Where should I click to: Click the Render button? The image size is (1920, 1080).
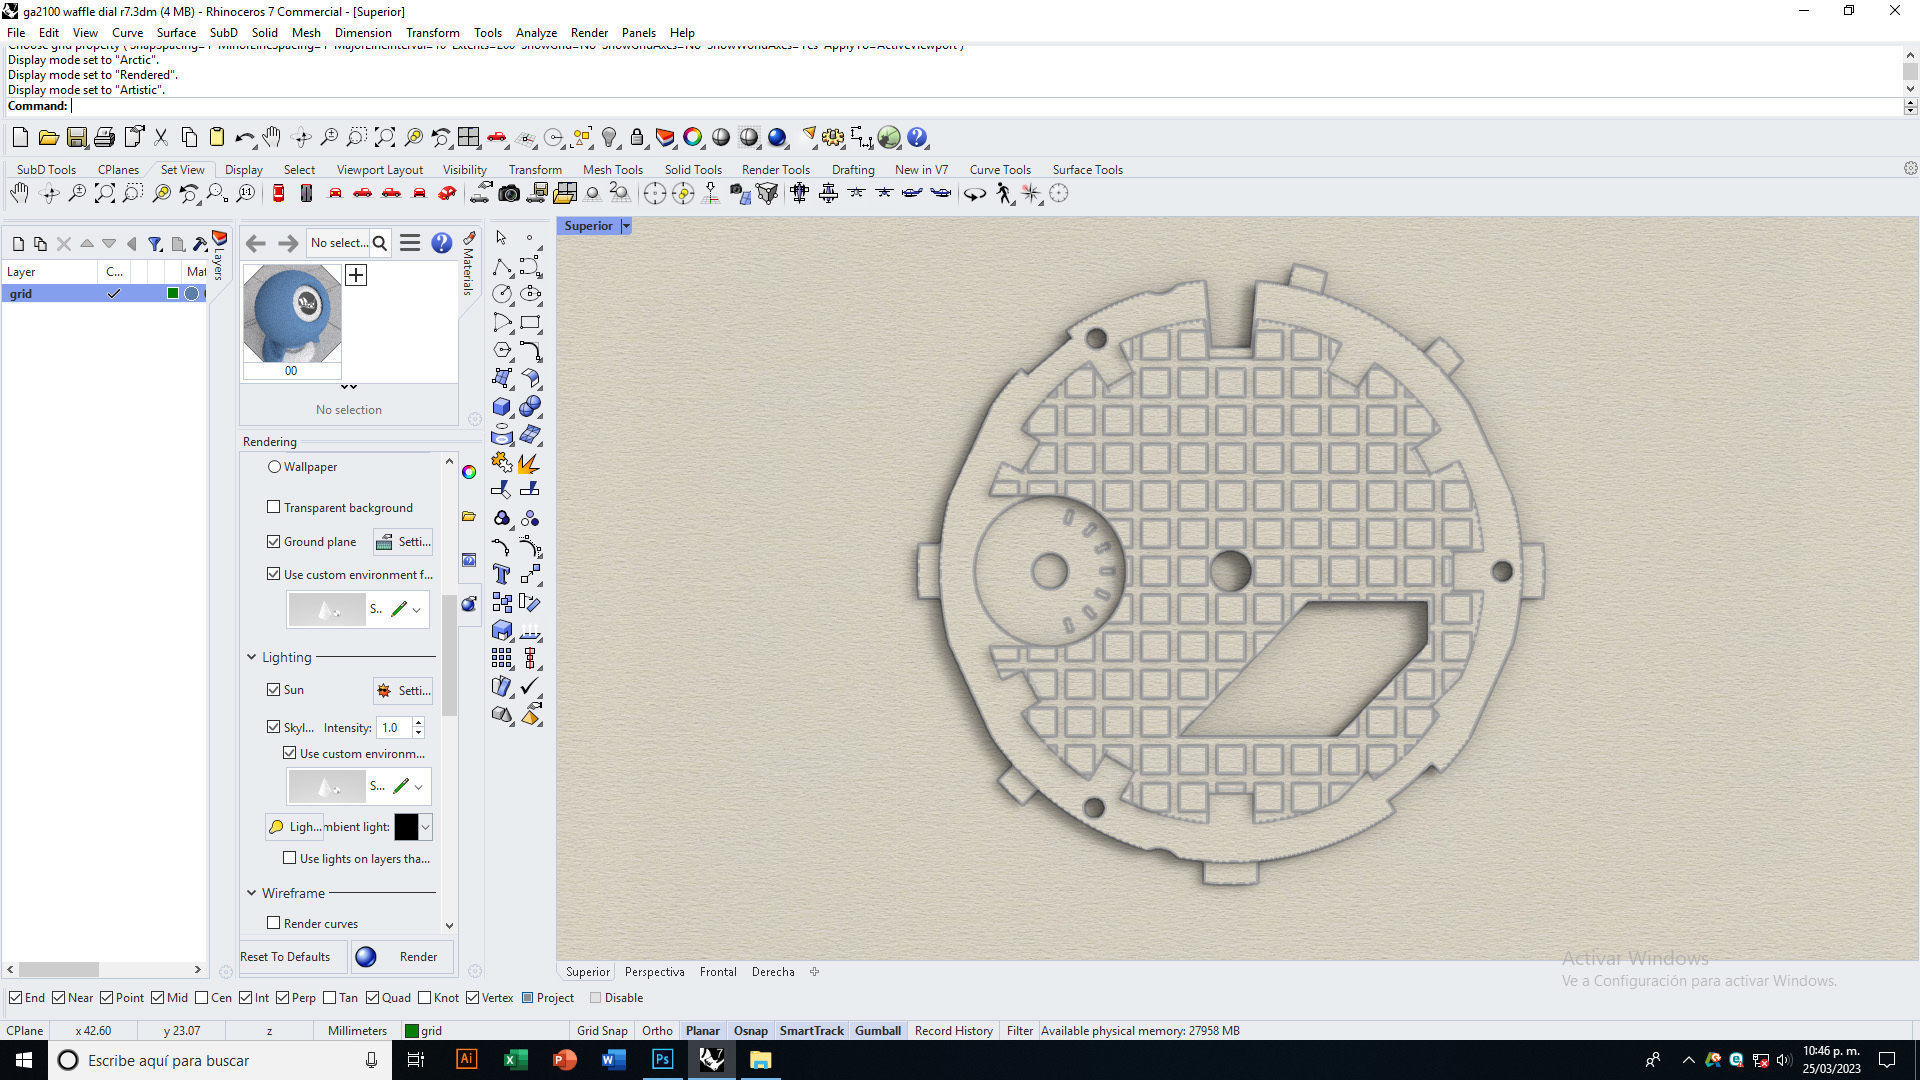(402, 957)
